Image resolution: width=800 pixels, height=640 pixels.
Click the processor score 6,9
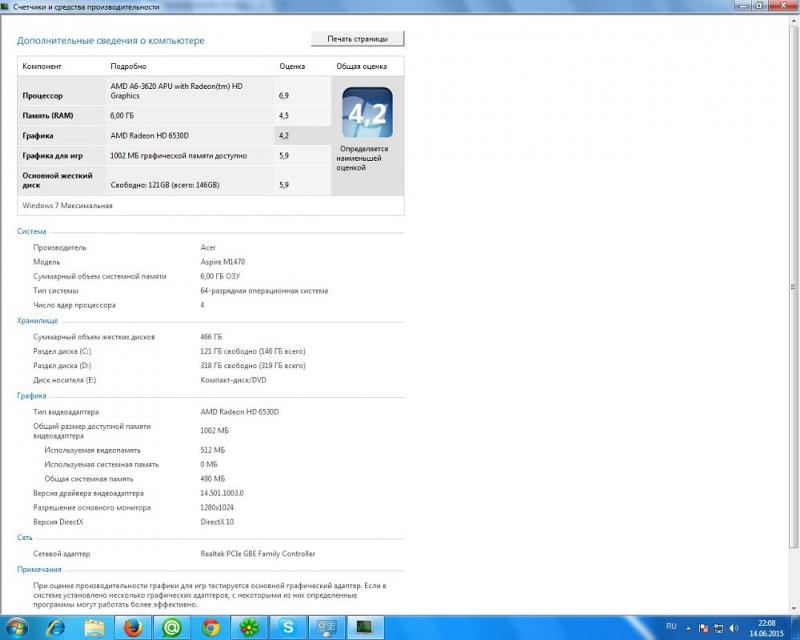coord(284,95)
